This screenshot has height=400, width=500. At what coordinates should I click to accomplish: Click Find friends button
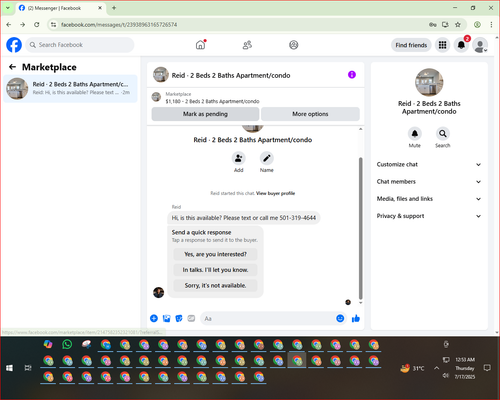point(411,45)
